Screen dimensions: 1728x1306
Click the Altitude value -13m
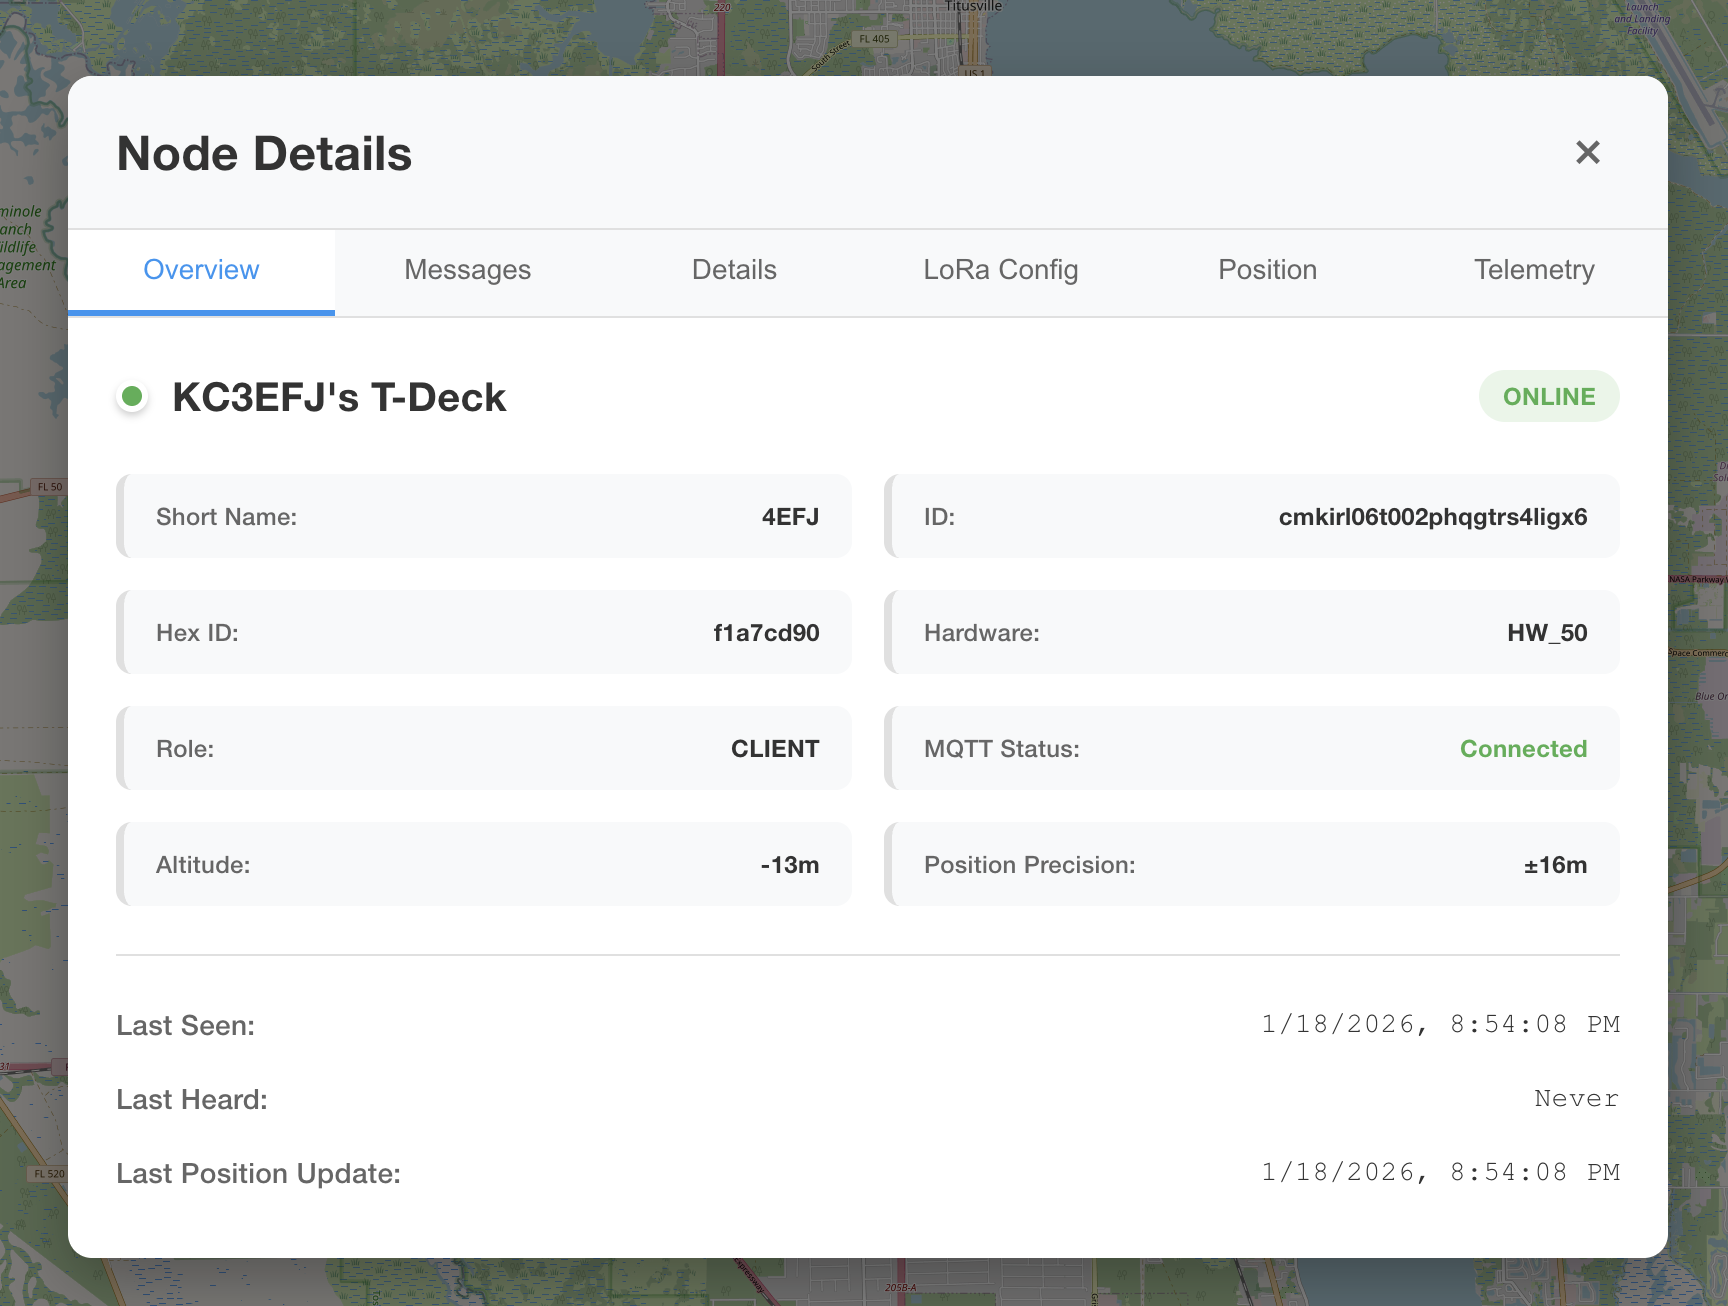click(x=789, y=865)
